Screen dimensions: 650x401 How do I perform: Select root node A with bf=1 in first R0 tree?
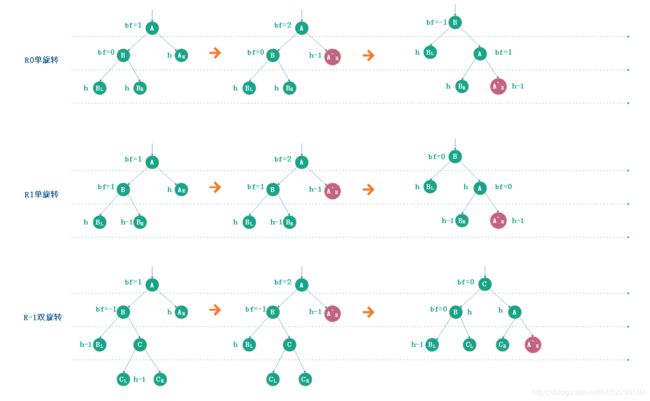152,28
